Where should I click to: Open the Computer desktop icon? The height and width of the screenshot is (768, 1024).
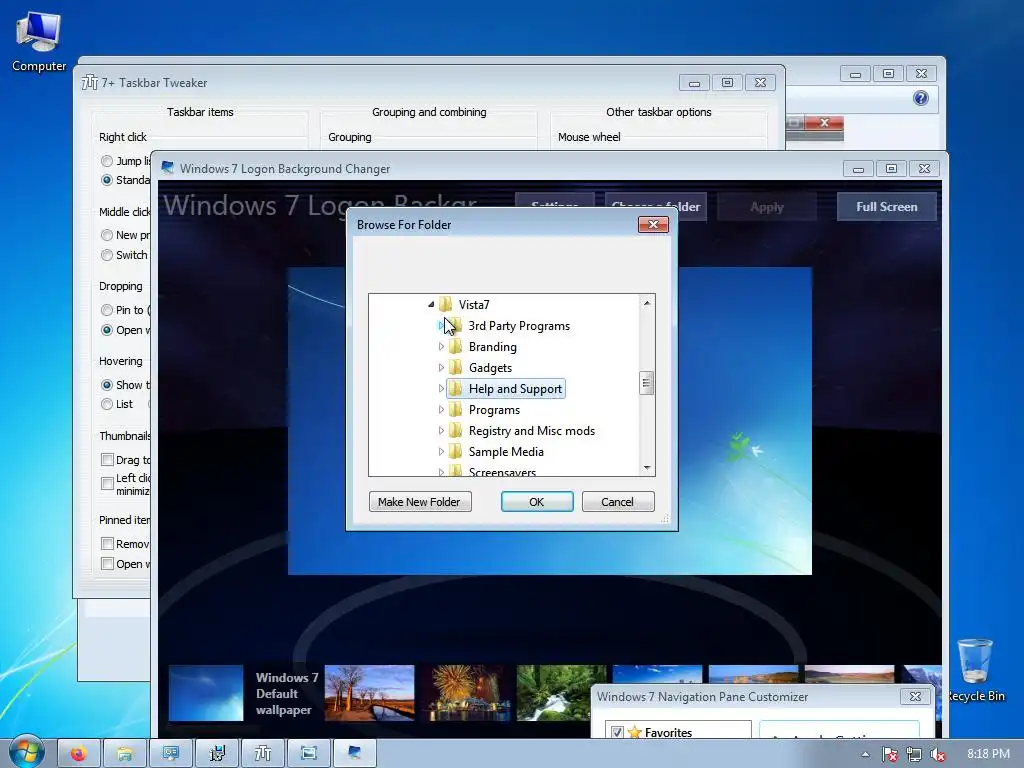pyautogui.click(x=39, y=42)
